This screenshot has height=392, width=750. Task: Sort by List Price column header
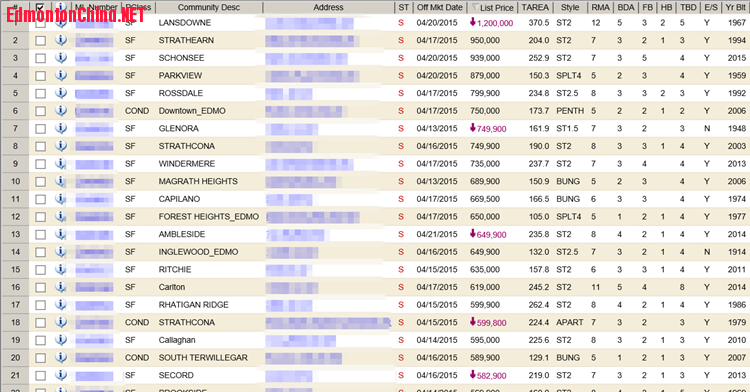pos(492,7)
